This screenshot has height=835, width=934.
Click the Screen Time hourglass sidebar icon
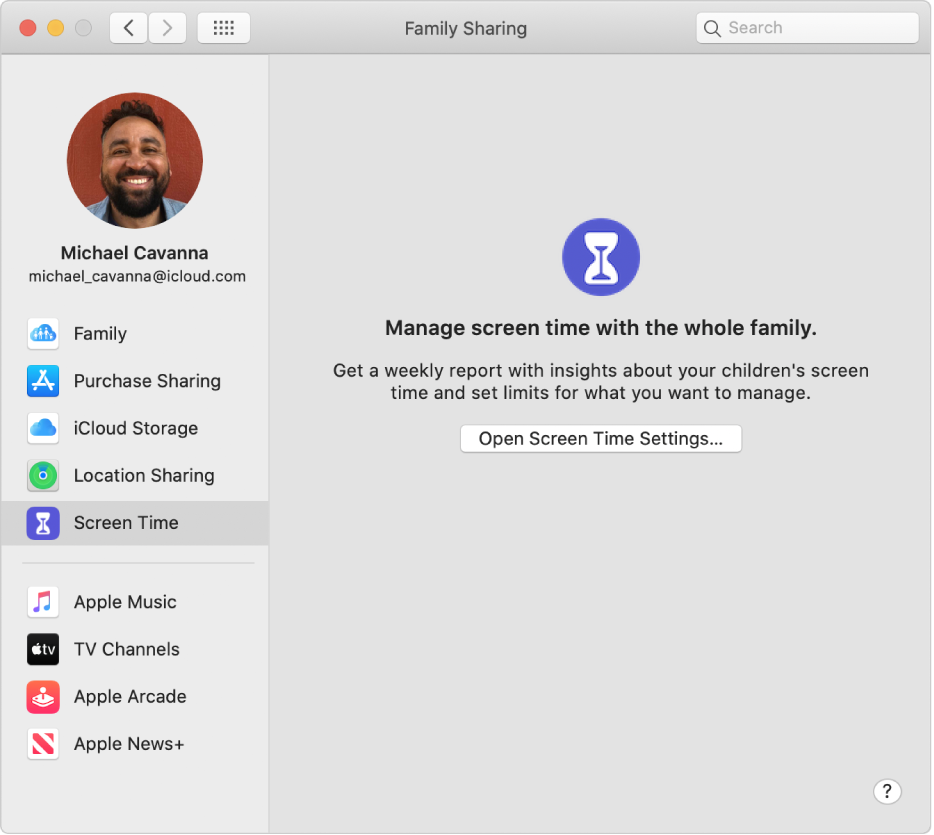point(43,523)
